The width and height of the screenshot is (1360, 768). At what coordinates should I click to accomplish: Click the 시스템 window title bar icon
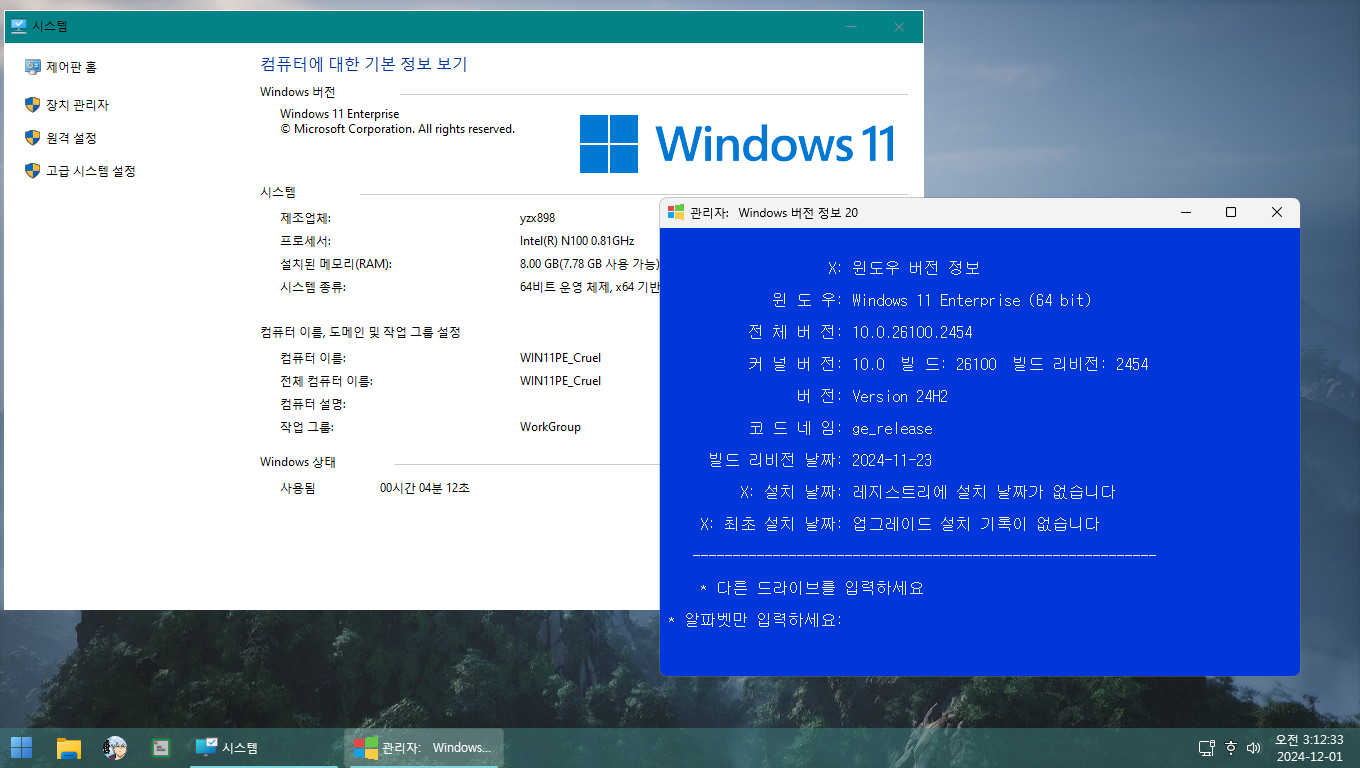pyautogui.click(x=18, y=27)
